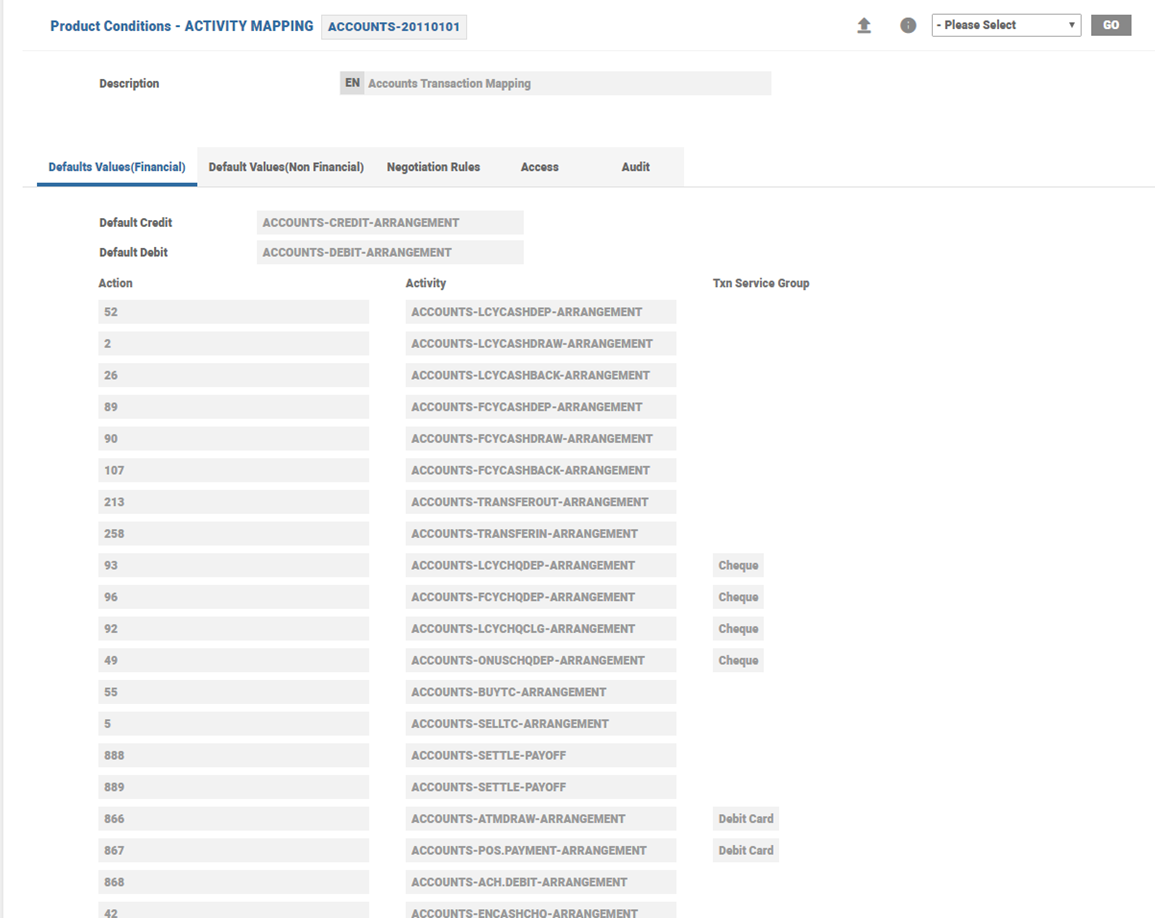Open the Please Select dropdown

click(1005, 25)
